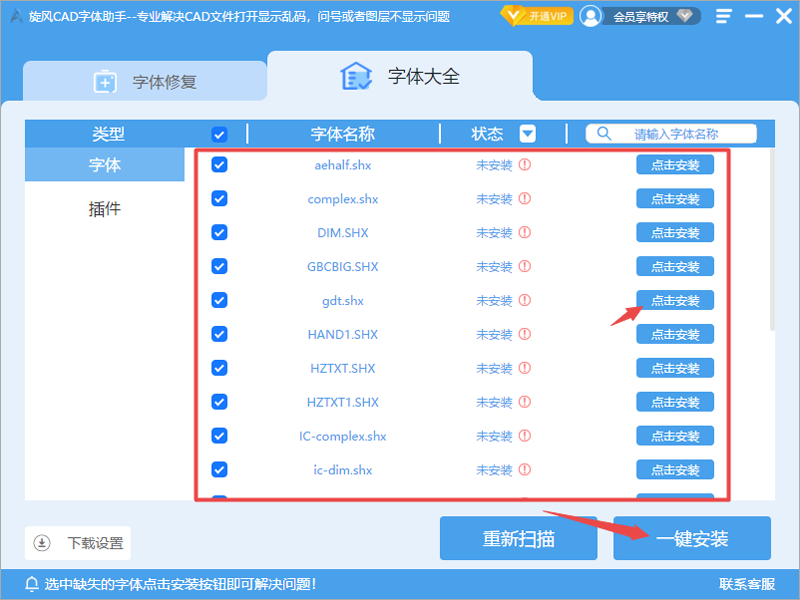Expand the 状态 filter dropdown
This screenshot has height=600, width=800.
tap(528, 134)
